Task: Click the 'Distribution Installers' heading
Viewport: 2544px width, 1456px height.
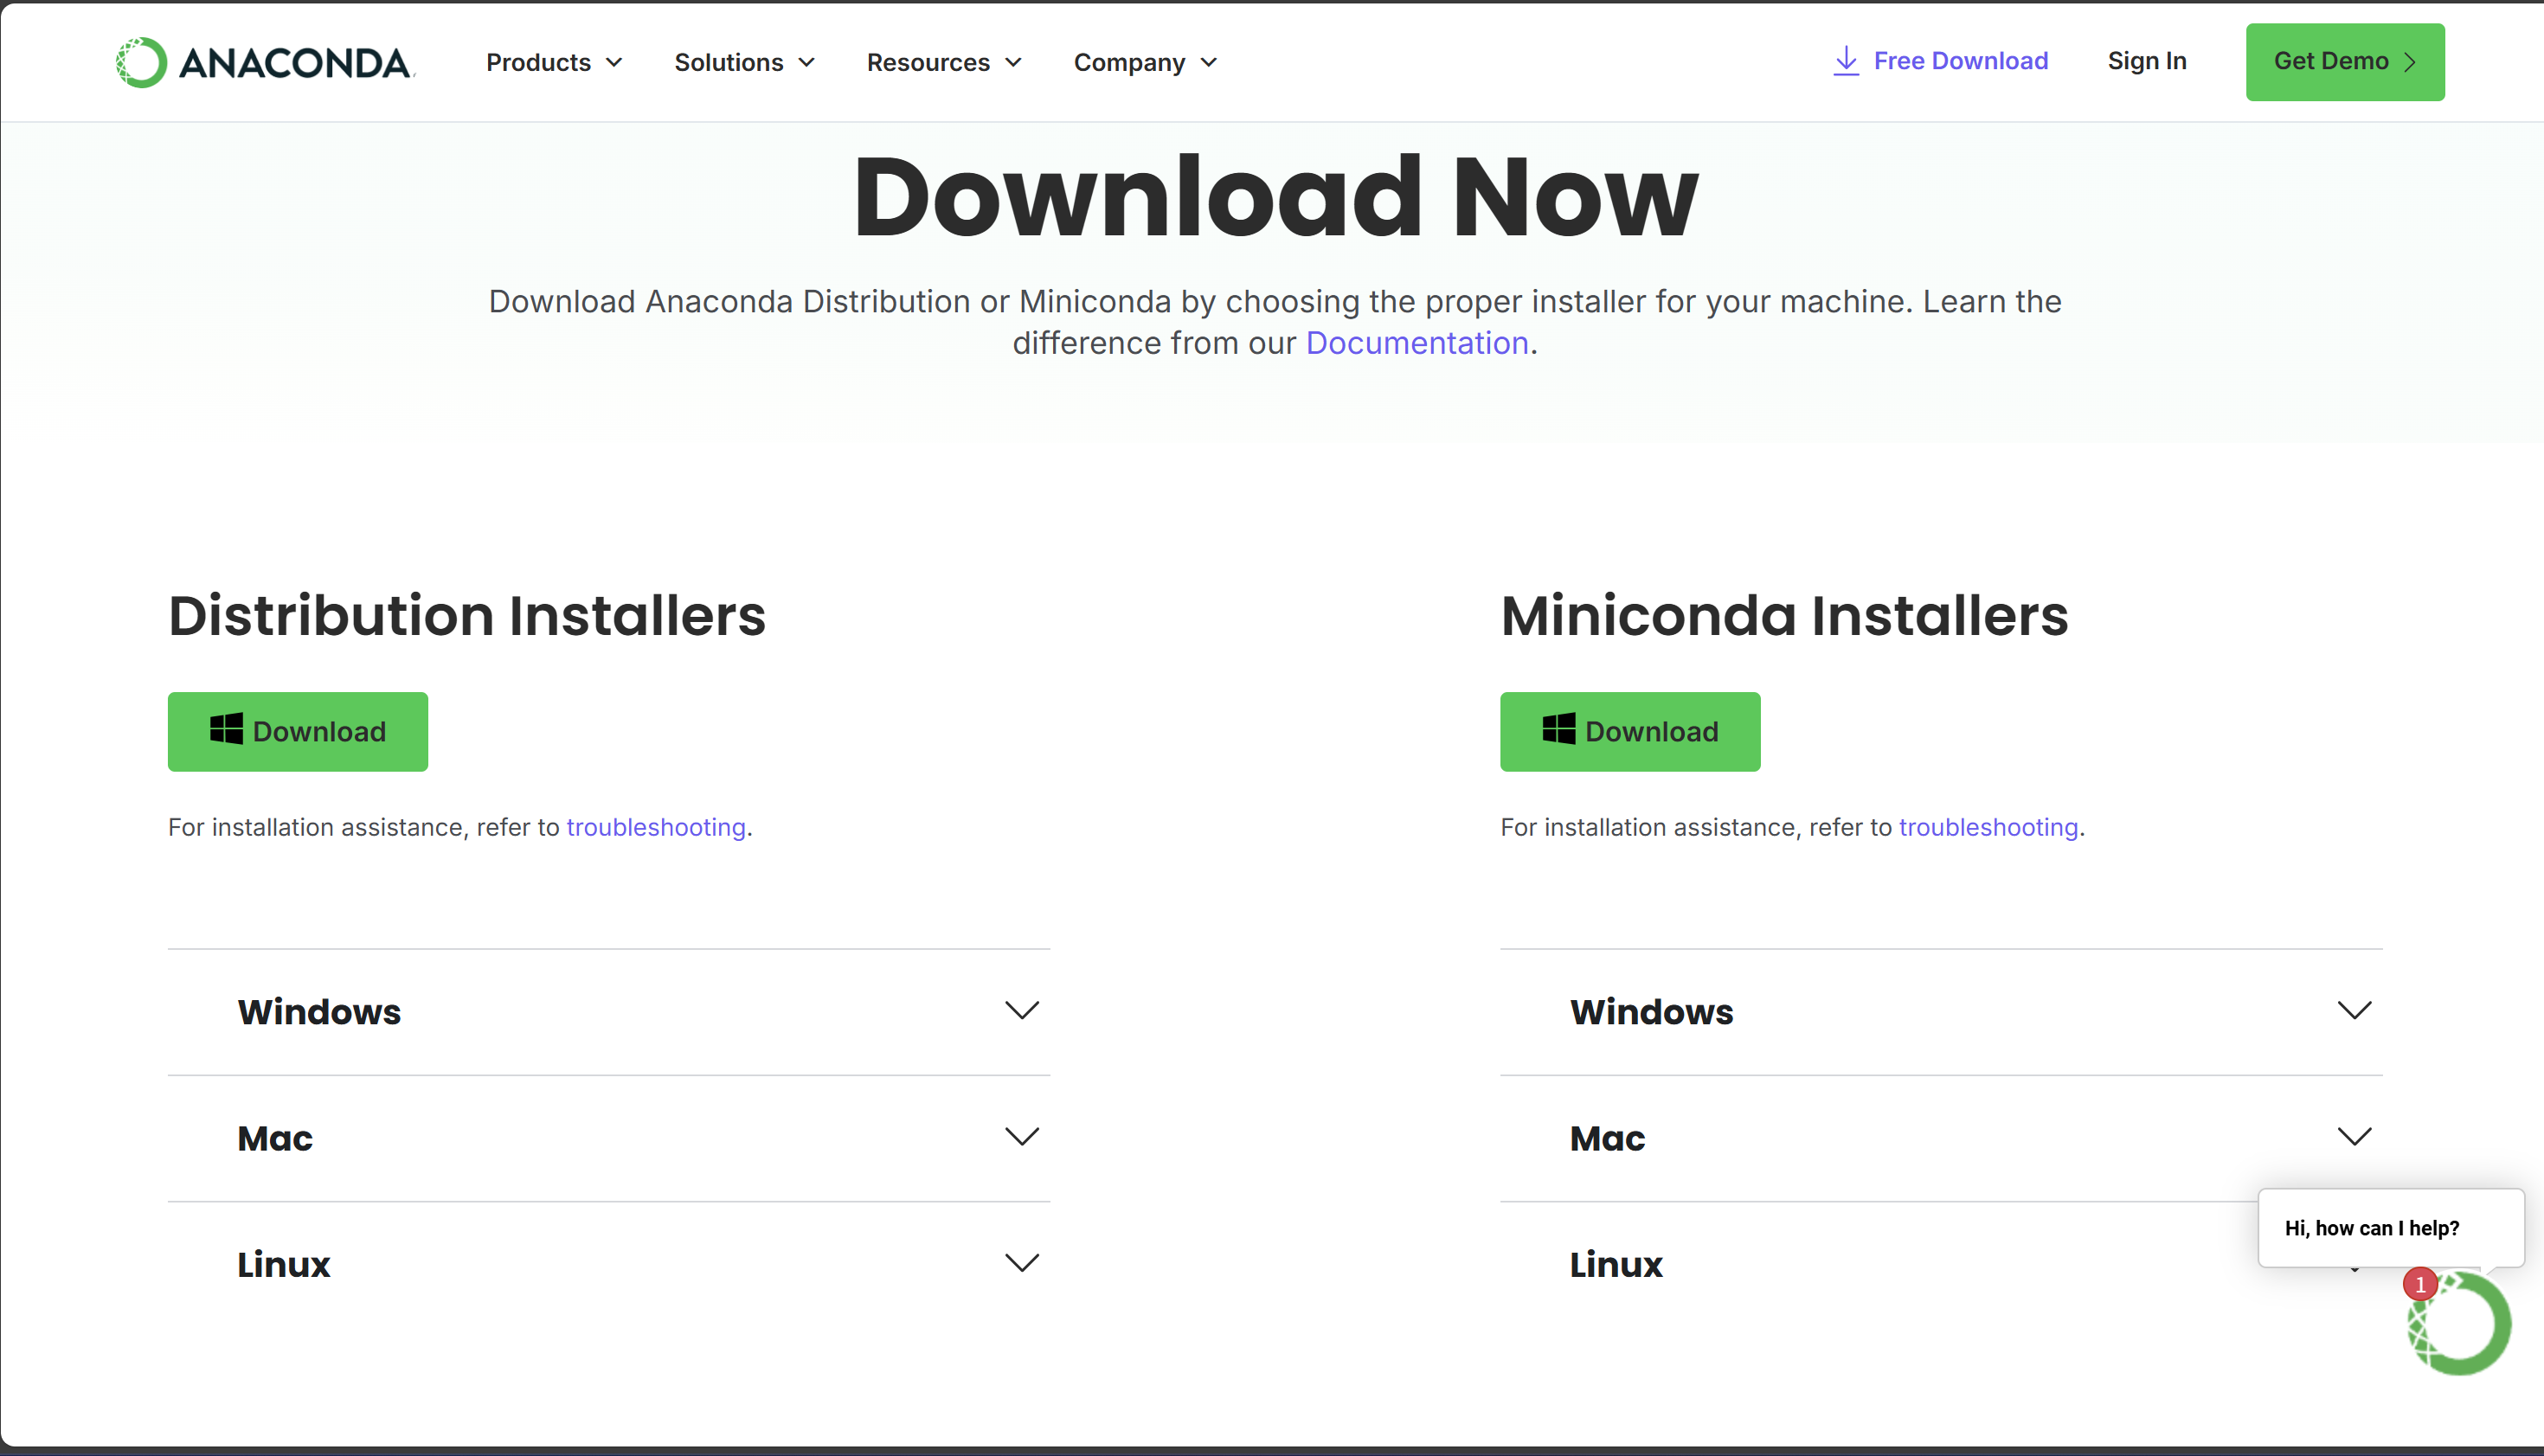Action: [467, 615]
